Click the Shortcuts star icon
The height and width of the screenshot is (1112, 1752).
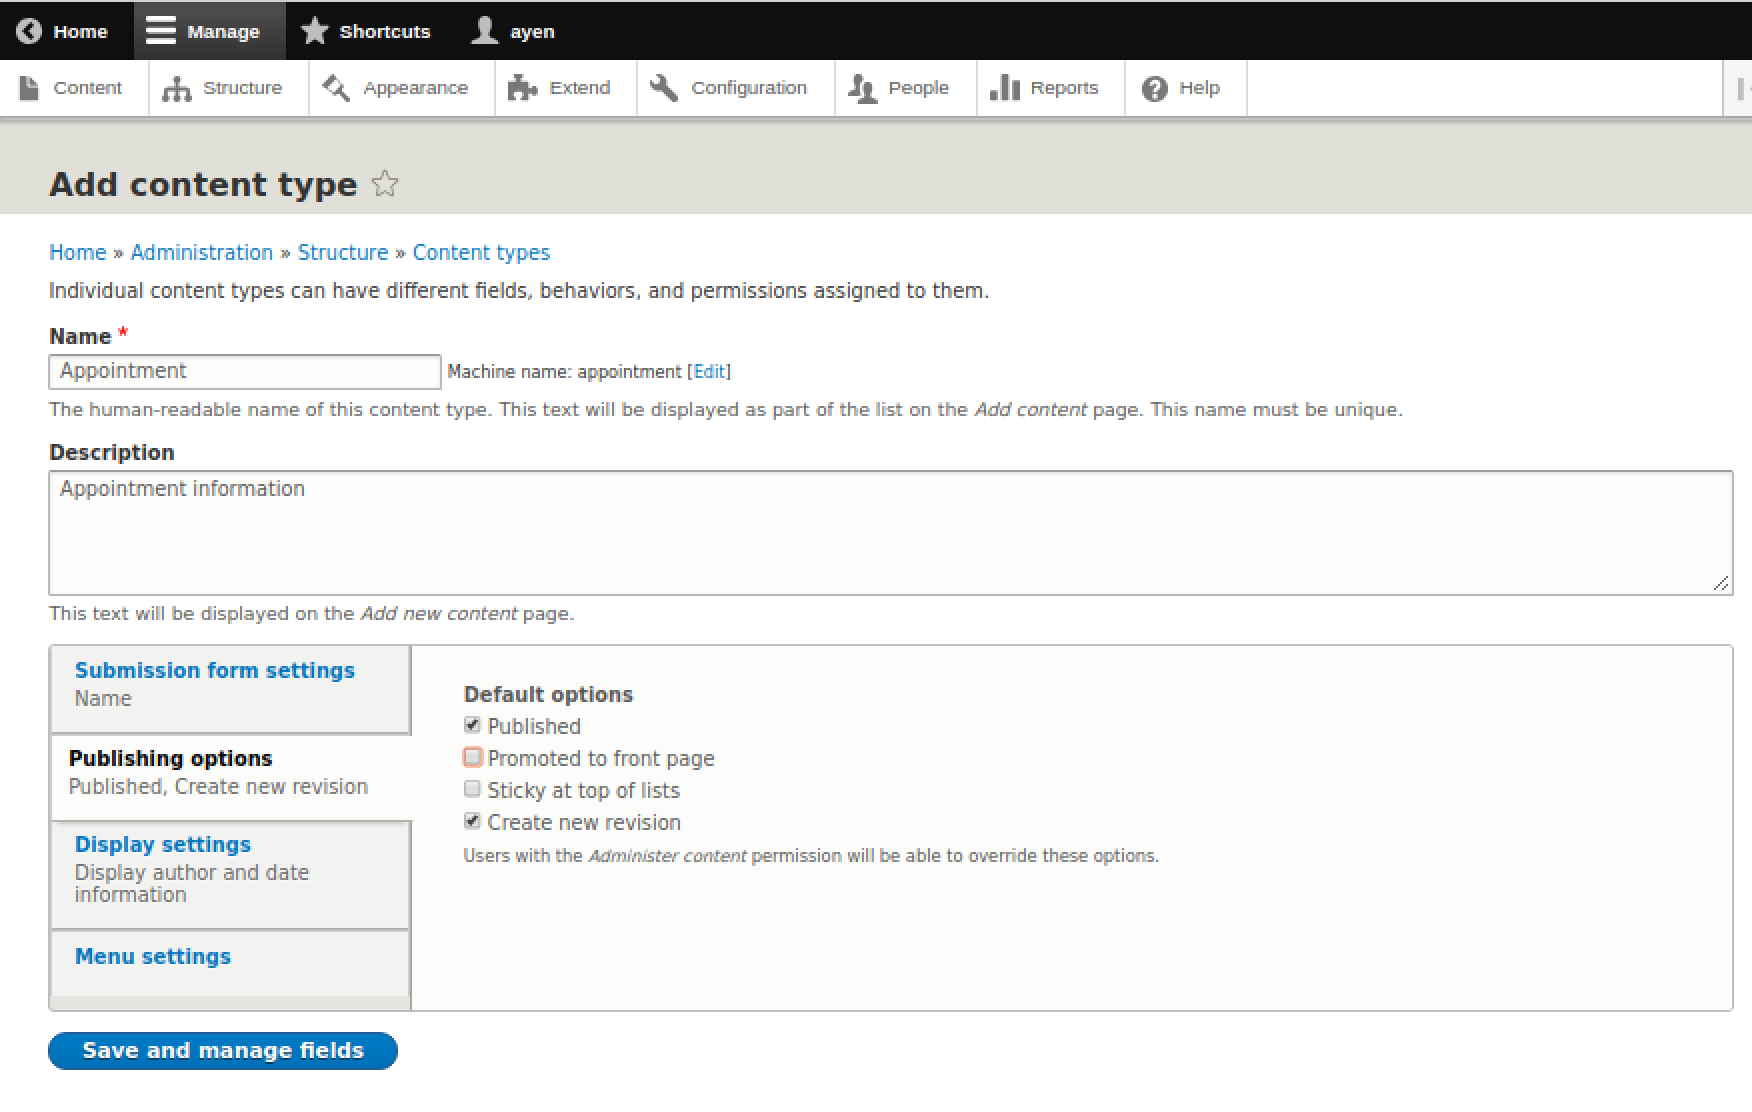[x=314, y=31]
